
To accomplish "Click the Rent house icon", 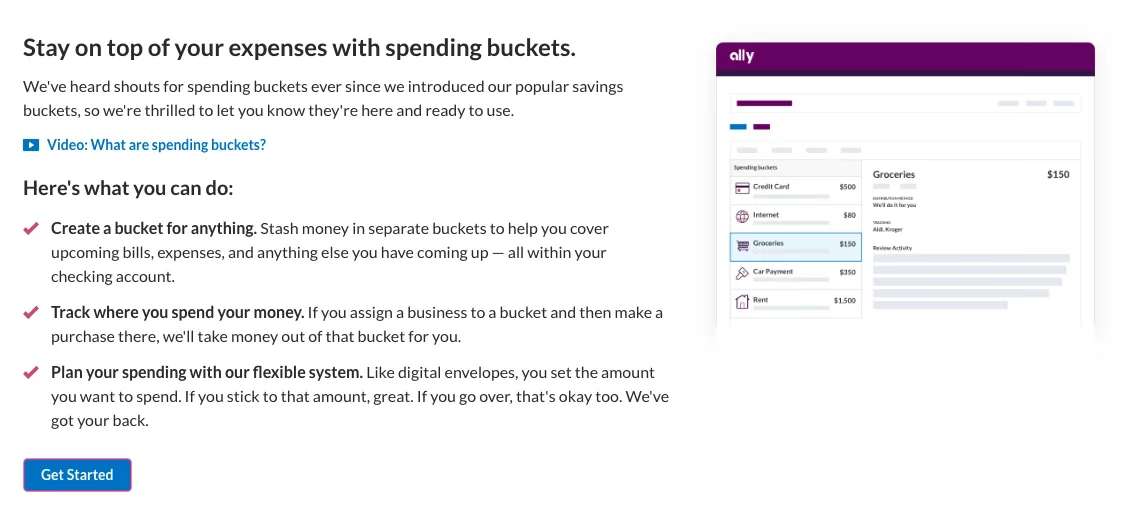I will click(x=742, y=301).
